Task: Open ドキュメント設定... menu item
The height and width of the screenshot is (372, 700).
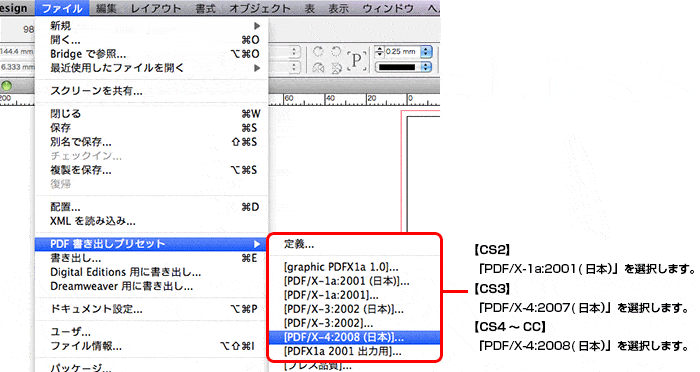Action: [x=152, y=309]
